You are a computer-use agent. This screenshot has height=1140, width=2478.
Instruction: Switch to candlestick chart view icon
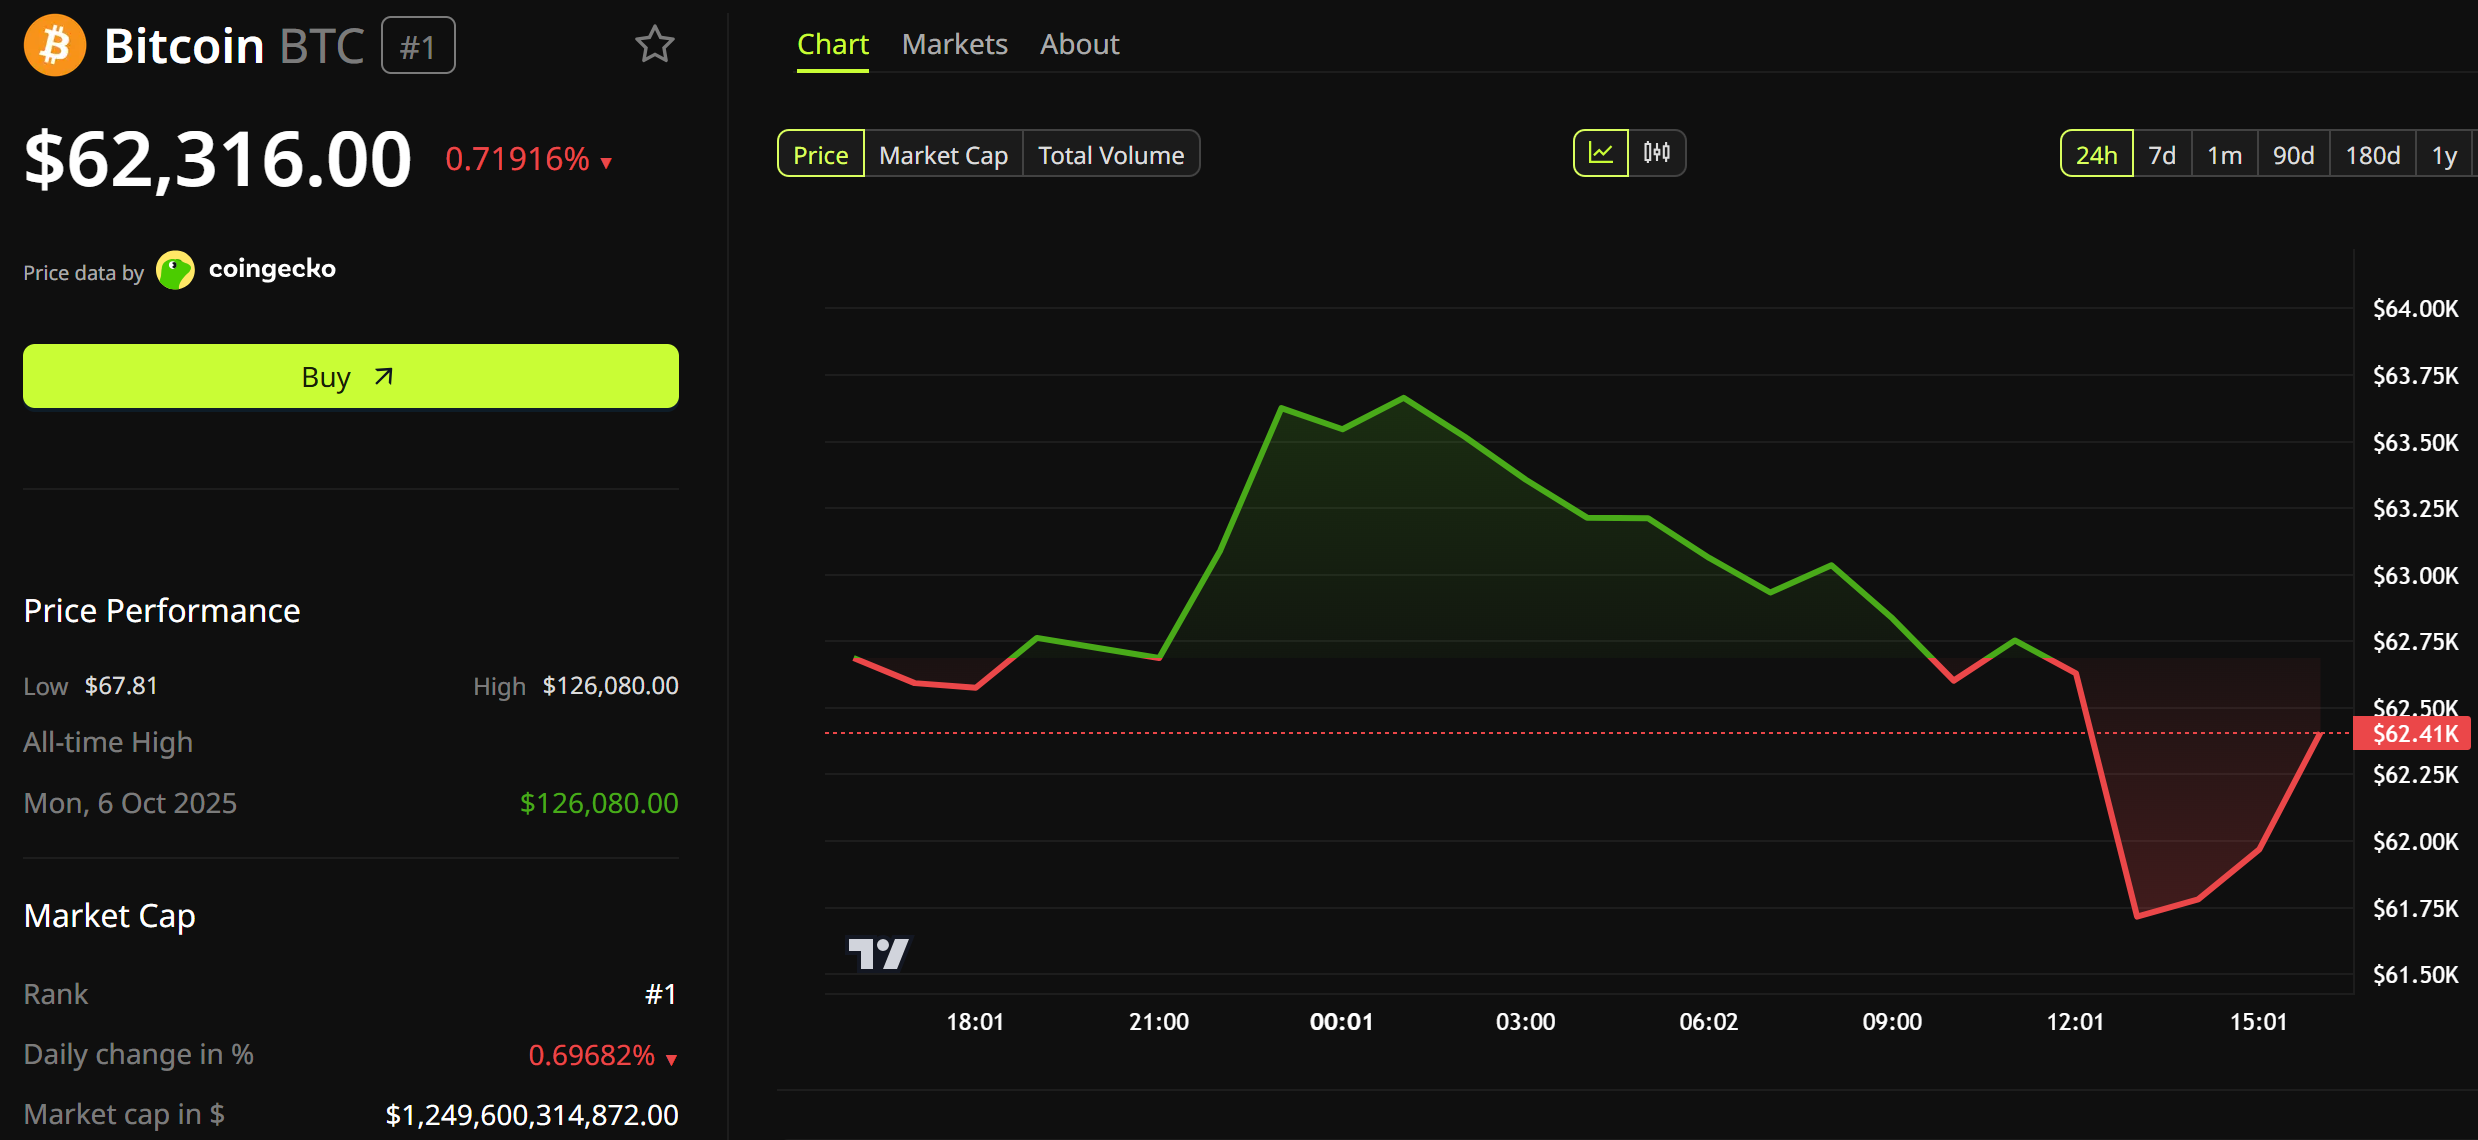(x=1657, y=153)
